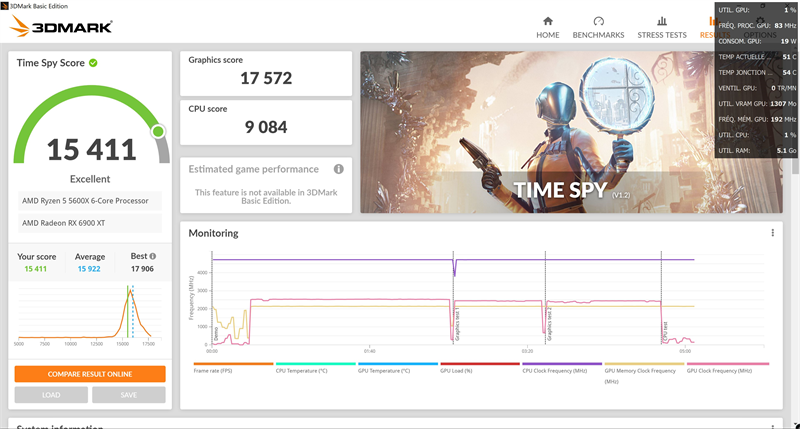Click the LOAD button
Viewport: 800px width, 429px height.
(x=51, y=395)
